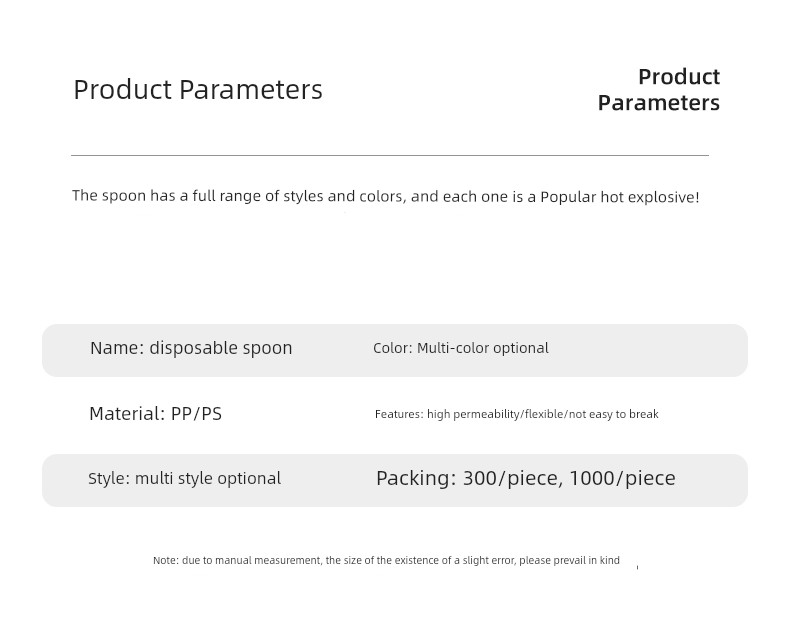Click the spoon styles and colors sentence
790x630 pixels.
pyautogui.click(x=385, y=196)
